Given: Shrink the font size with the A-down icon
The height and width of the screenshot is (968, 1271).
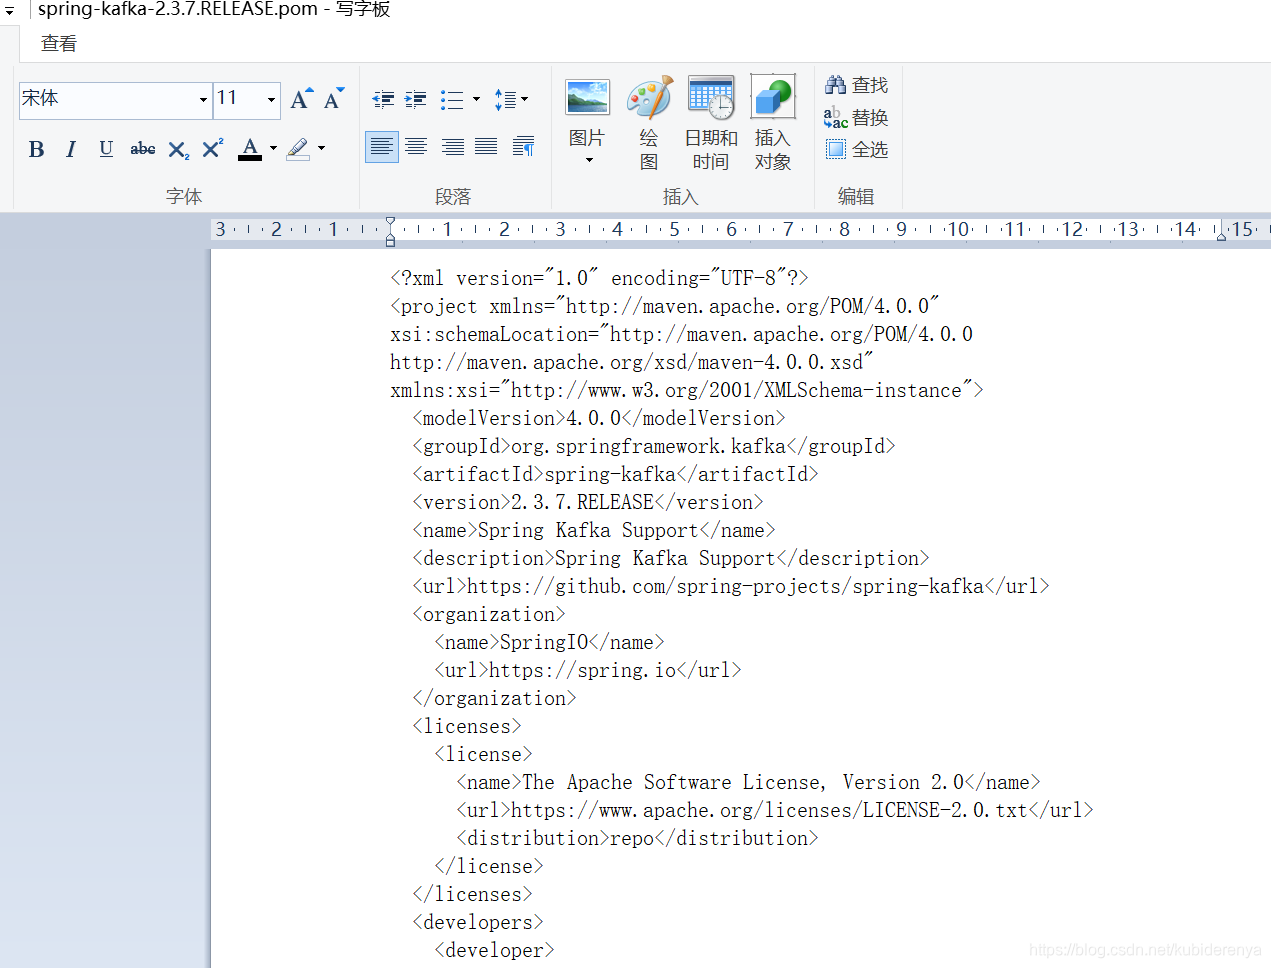Looking at the screenshot, I should [334, 98].
